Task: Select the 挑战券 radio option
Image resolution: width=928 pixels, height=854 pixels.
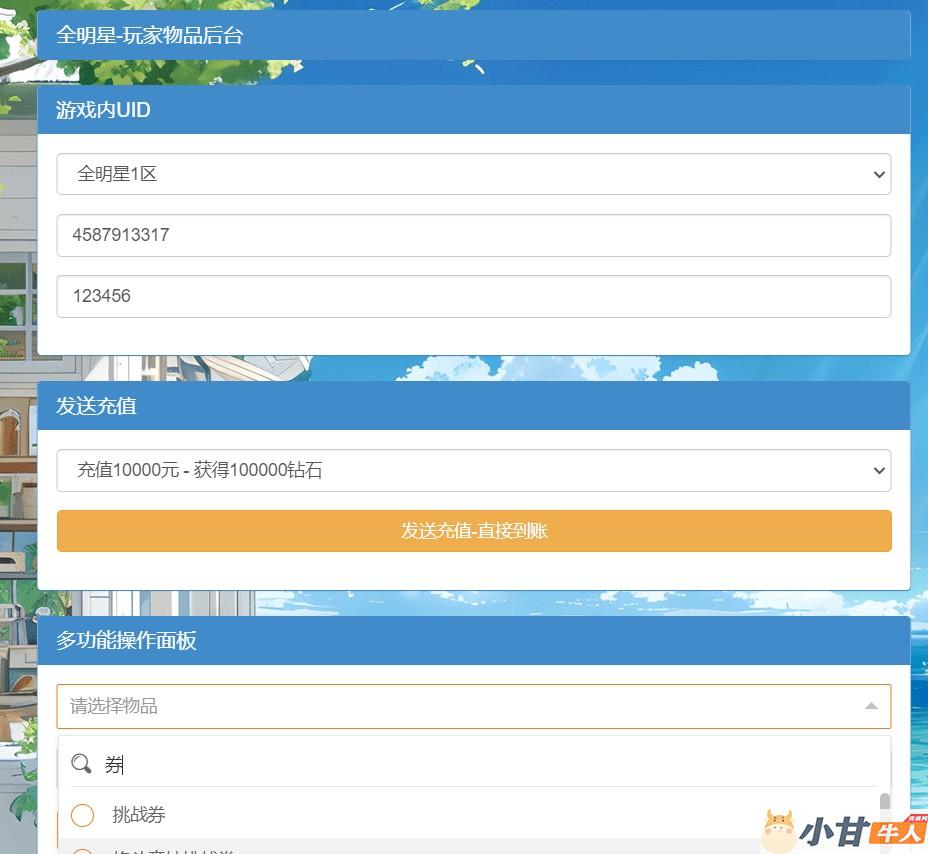Action: click(x=83, y=815)
